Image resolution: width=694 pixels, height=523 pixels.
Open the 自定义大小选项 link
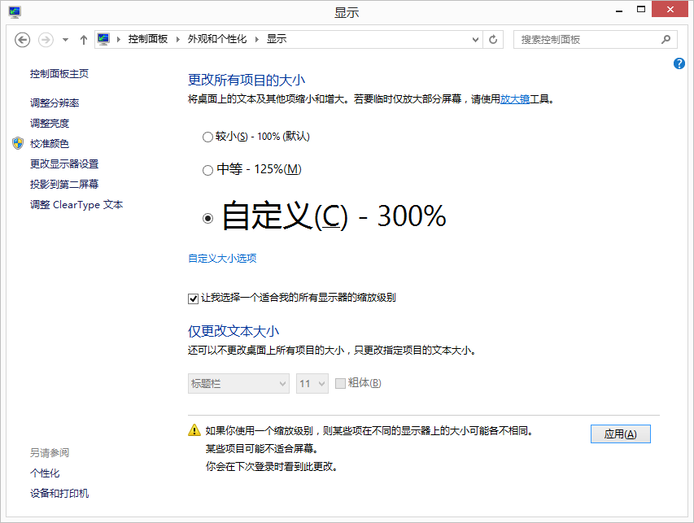point(222,258)
